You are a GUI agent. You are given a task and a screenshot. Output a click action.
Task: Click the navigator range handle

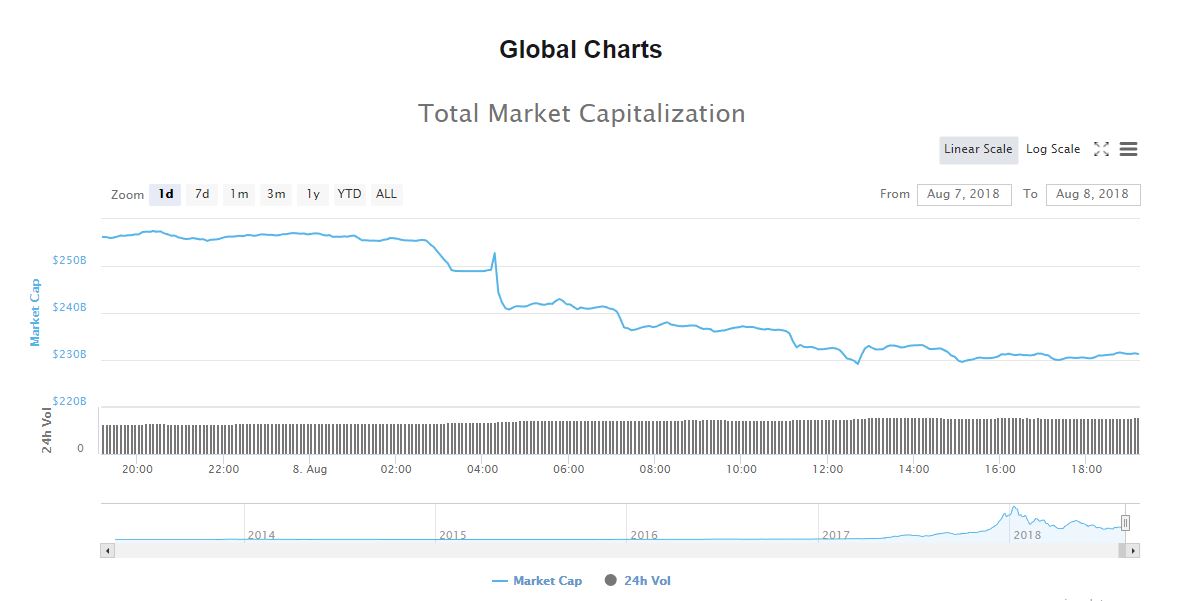1125,522
